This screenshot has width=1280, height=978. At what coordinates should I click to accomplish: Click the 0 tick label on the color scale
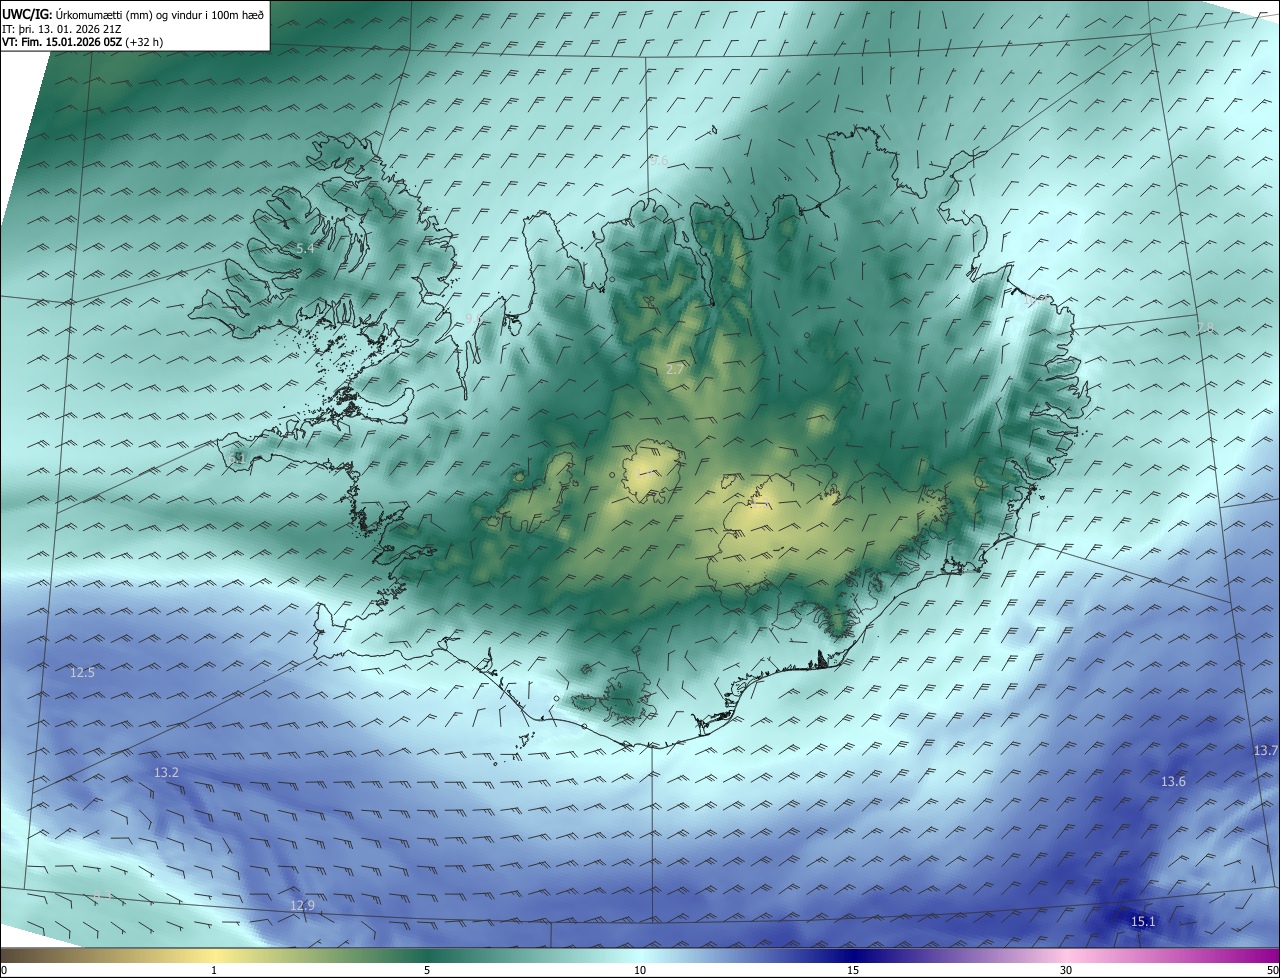[x=4, y=970]
